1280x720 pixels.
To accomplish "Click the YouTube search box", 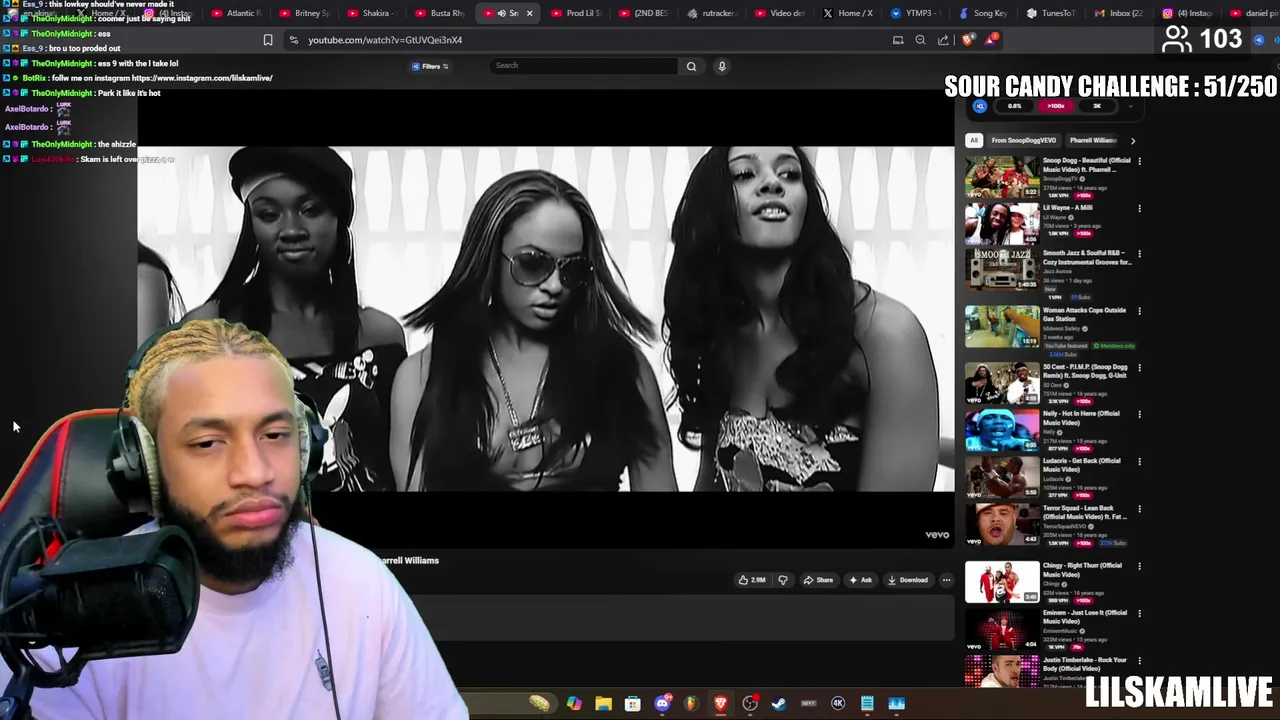I will (583, 66).
